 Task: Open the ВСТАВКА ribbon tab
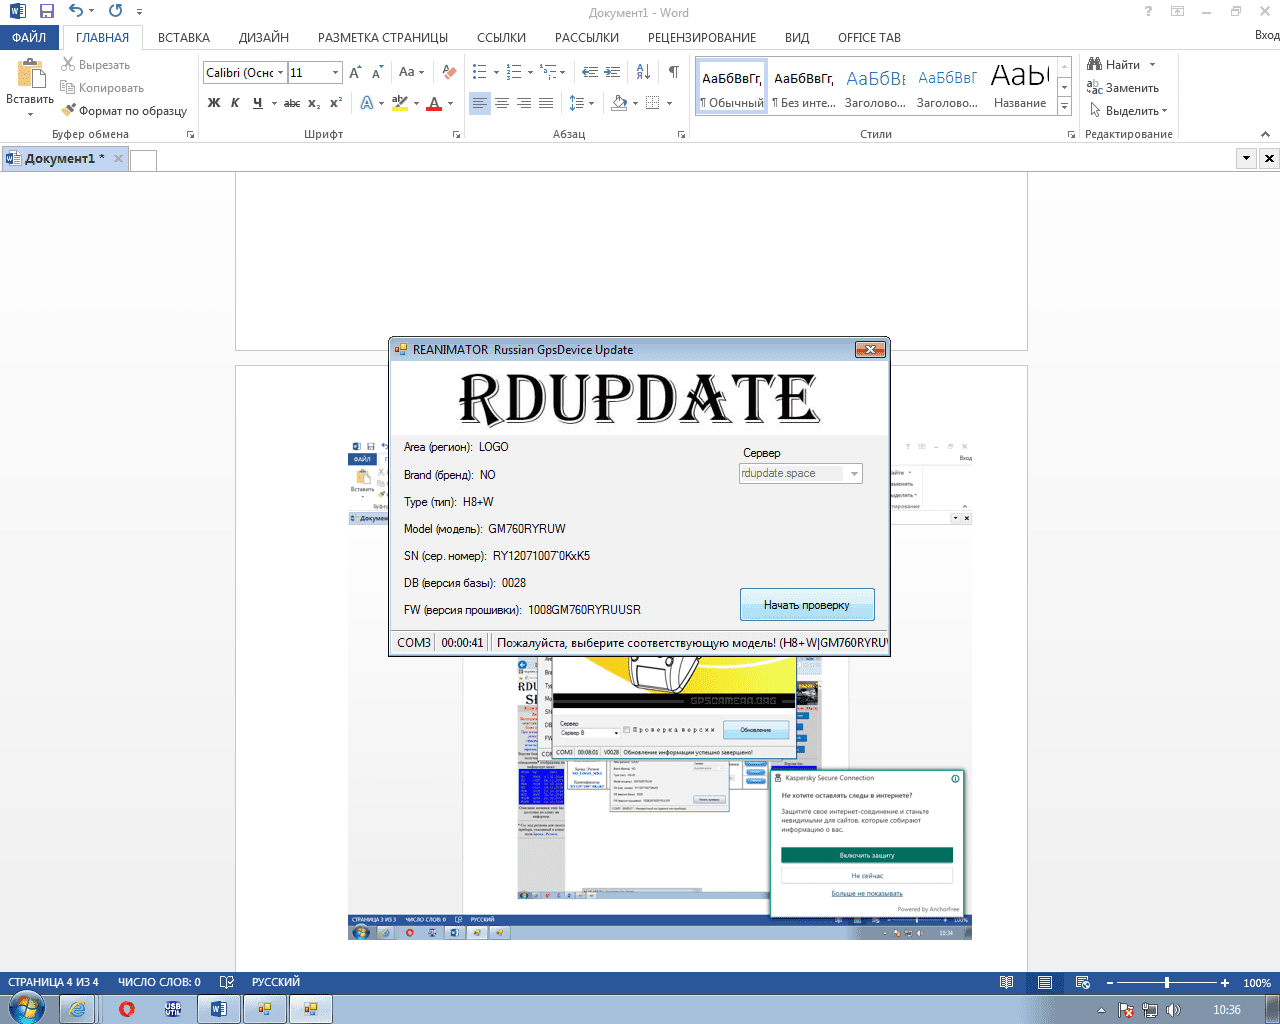click(184, 37)
